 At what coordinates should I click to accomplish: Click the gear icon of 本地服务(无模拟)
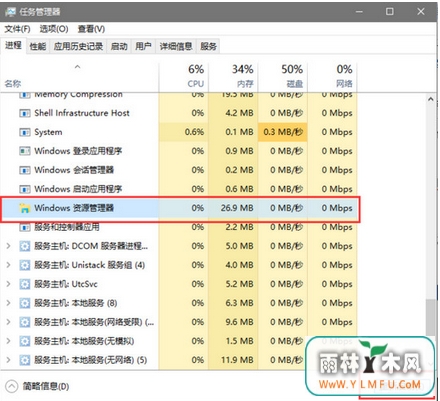coord(25,341)
